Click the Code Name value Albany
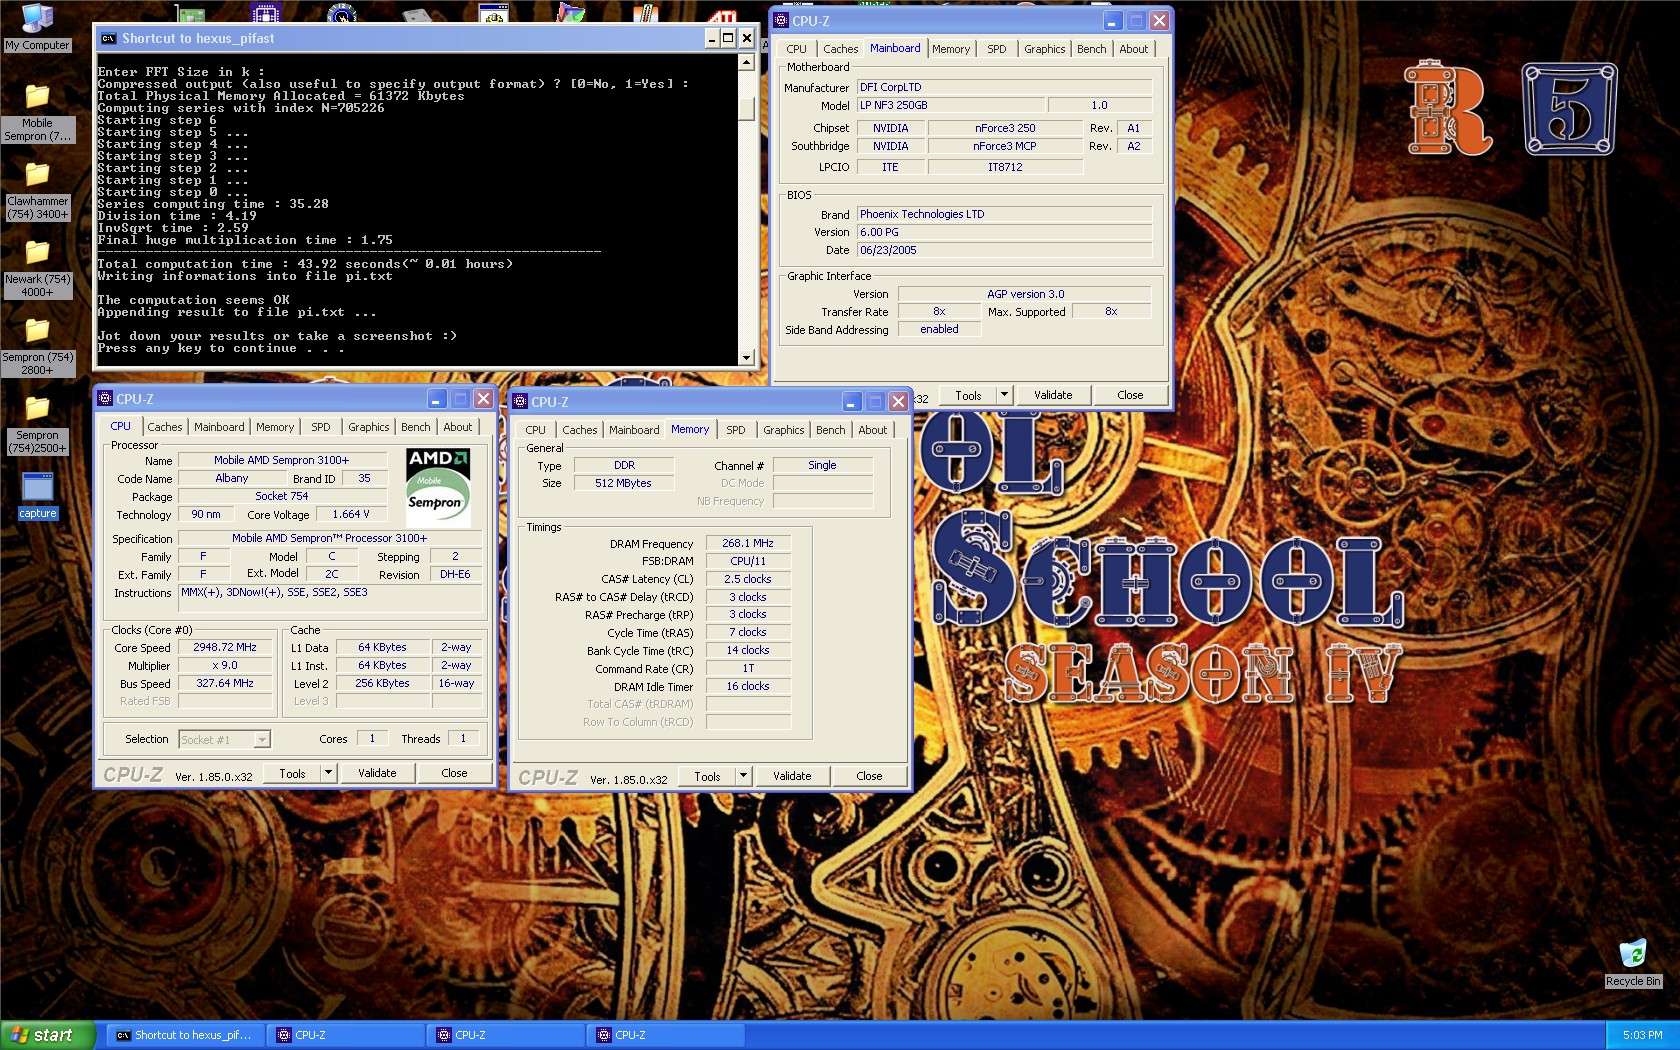Screen dimensions: 1680x1050 [x=232, y=478]
